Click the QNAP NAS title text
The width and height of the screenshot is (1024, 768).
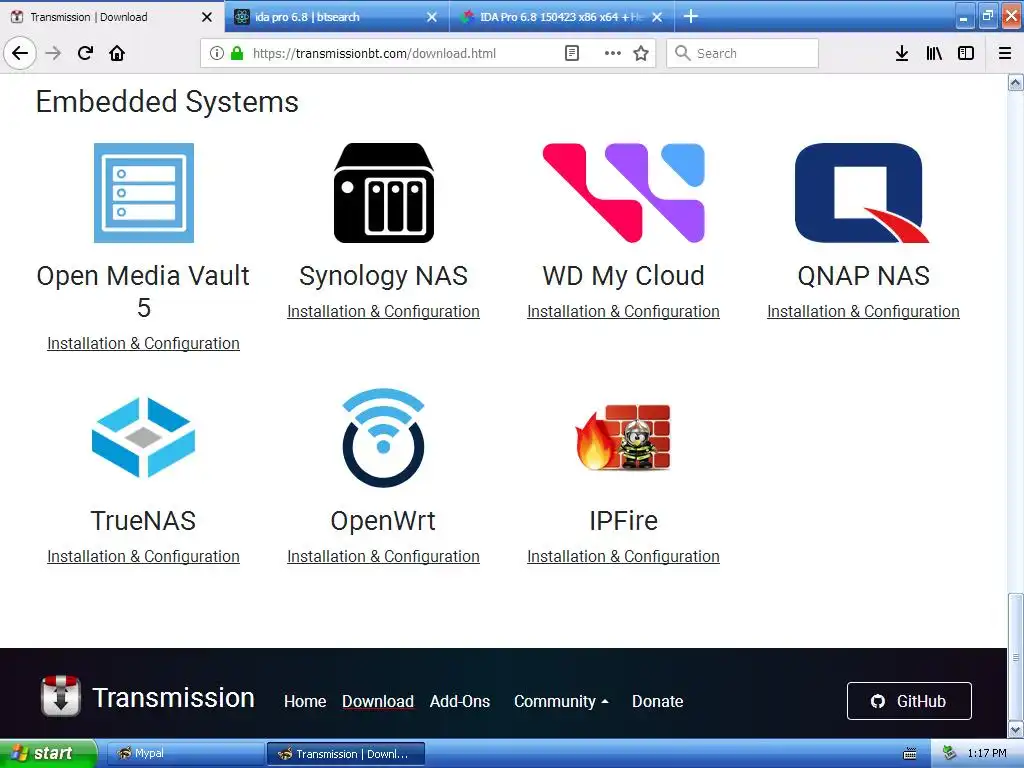[863, 276]
